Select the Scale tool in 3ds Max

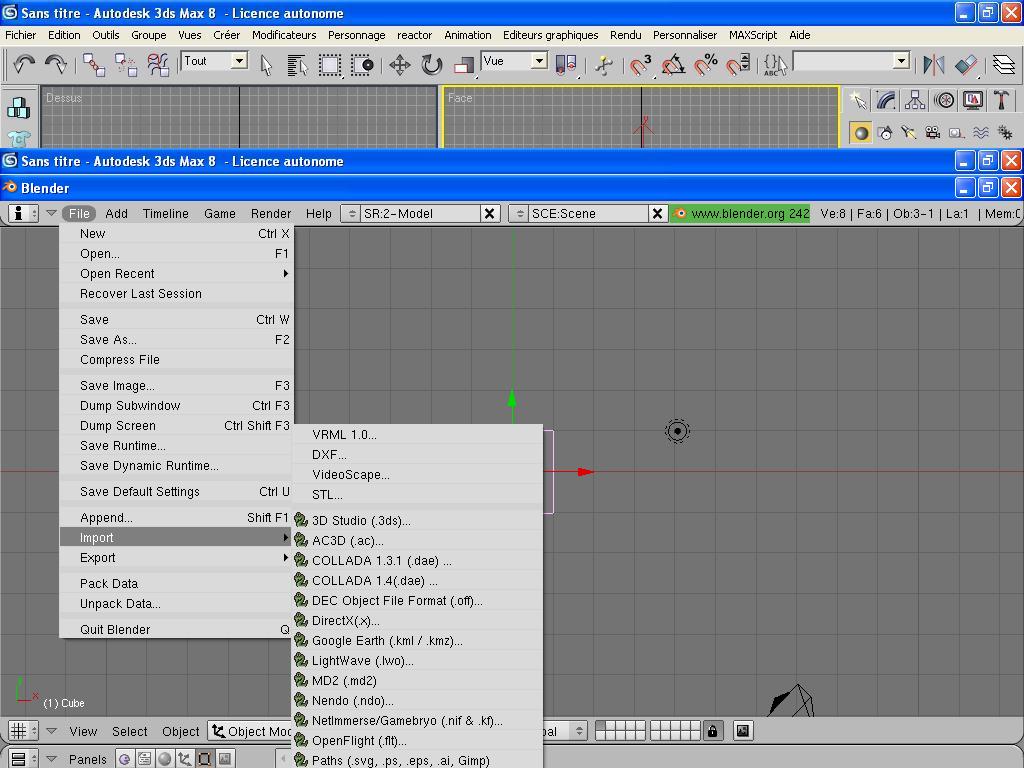464,65
